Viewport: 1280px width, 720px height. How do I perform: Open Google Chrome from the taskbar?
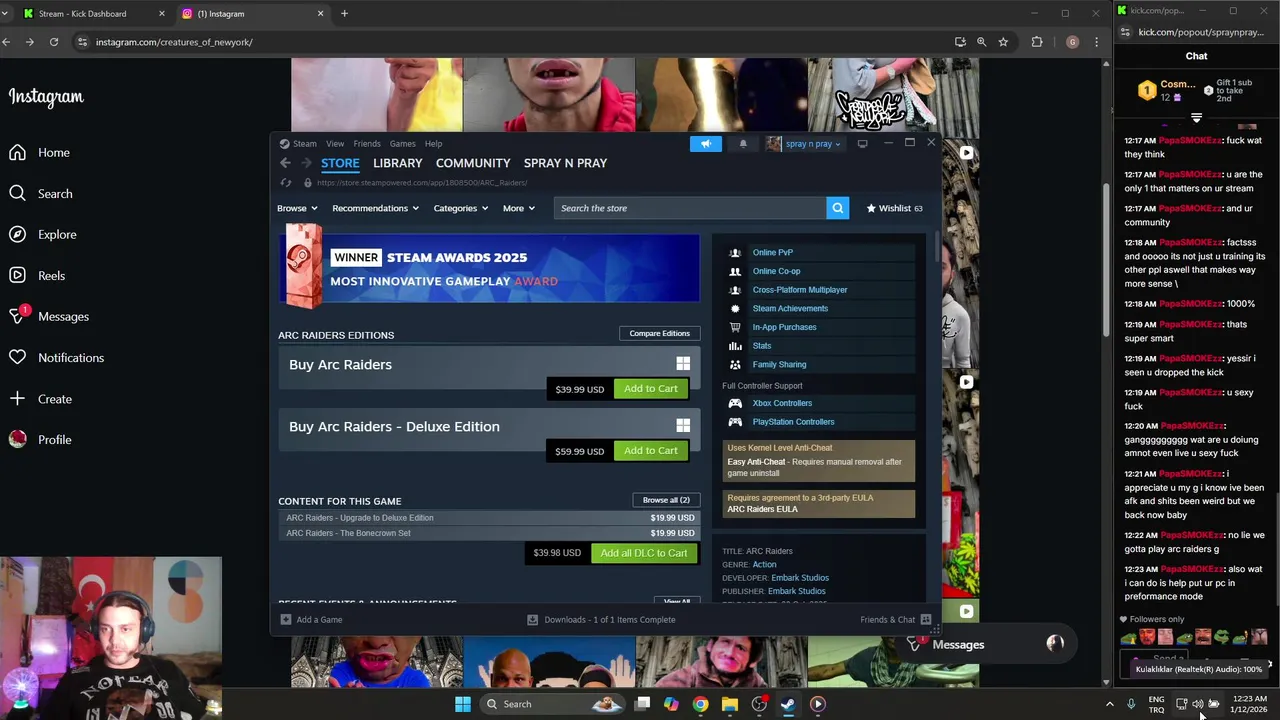tap(700, 704)
